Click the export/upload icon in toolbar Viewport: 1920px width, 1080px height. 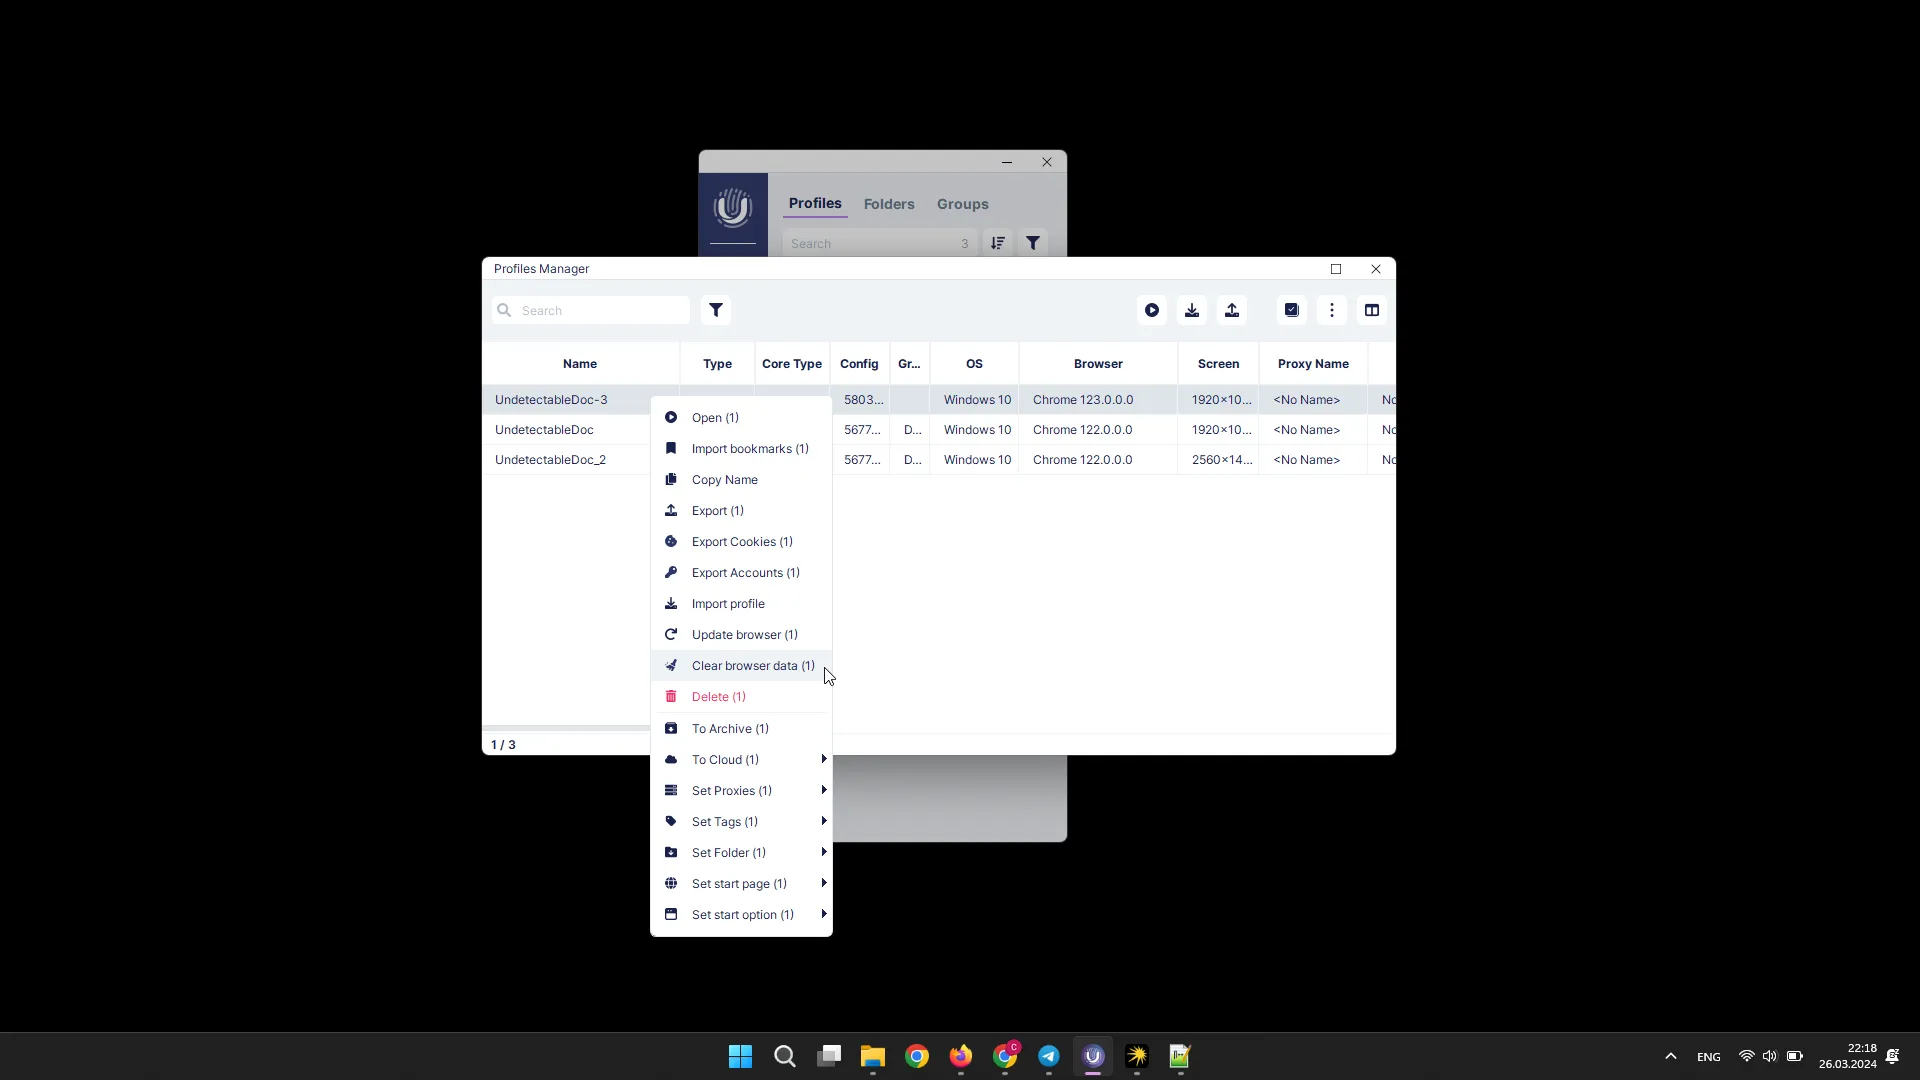1232,310
